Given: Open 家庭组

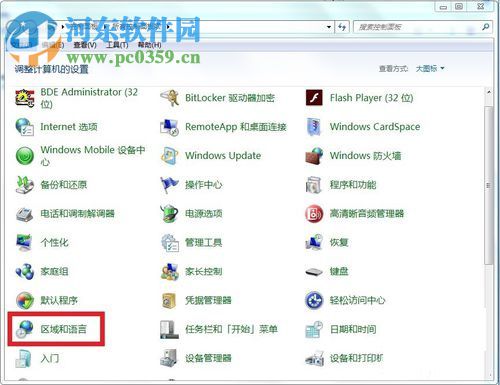Looking at the screenshot, I should coord(42,271).
